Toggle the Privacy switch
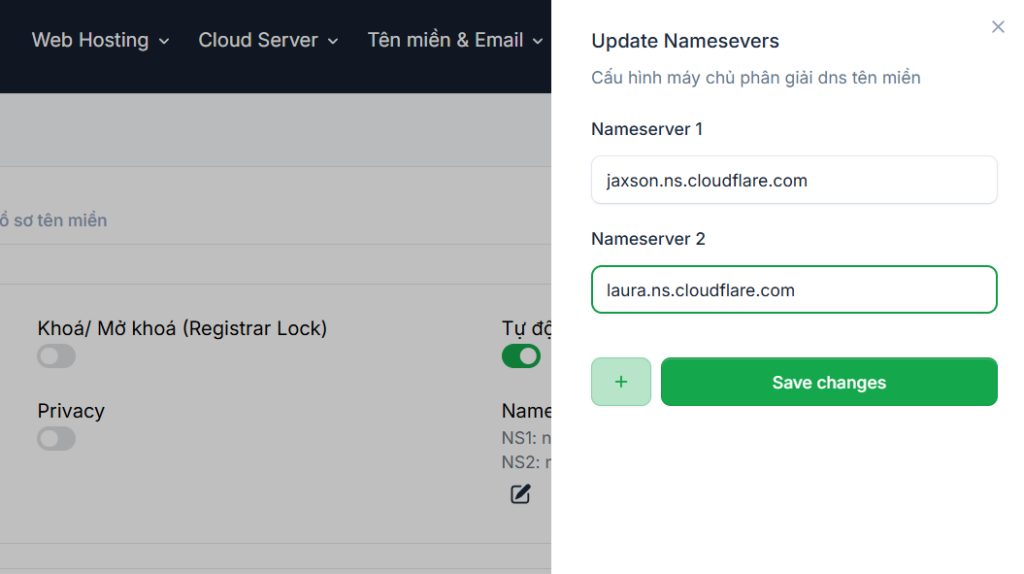 point(56,438)
